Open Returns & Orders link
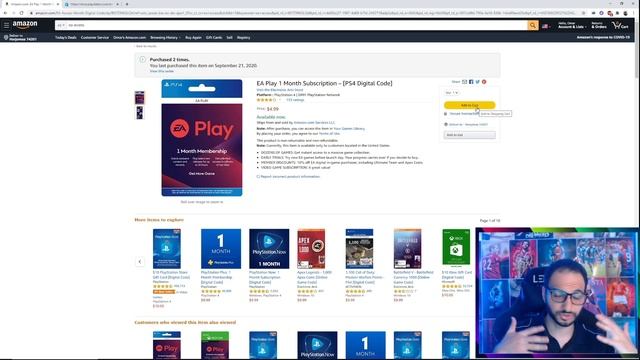The height and width of the screenshot is (360, 640). (x=599, y=25)
